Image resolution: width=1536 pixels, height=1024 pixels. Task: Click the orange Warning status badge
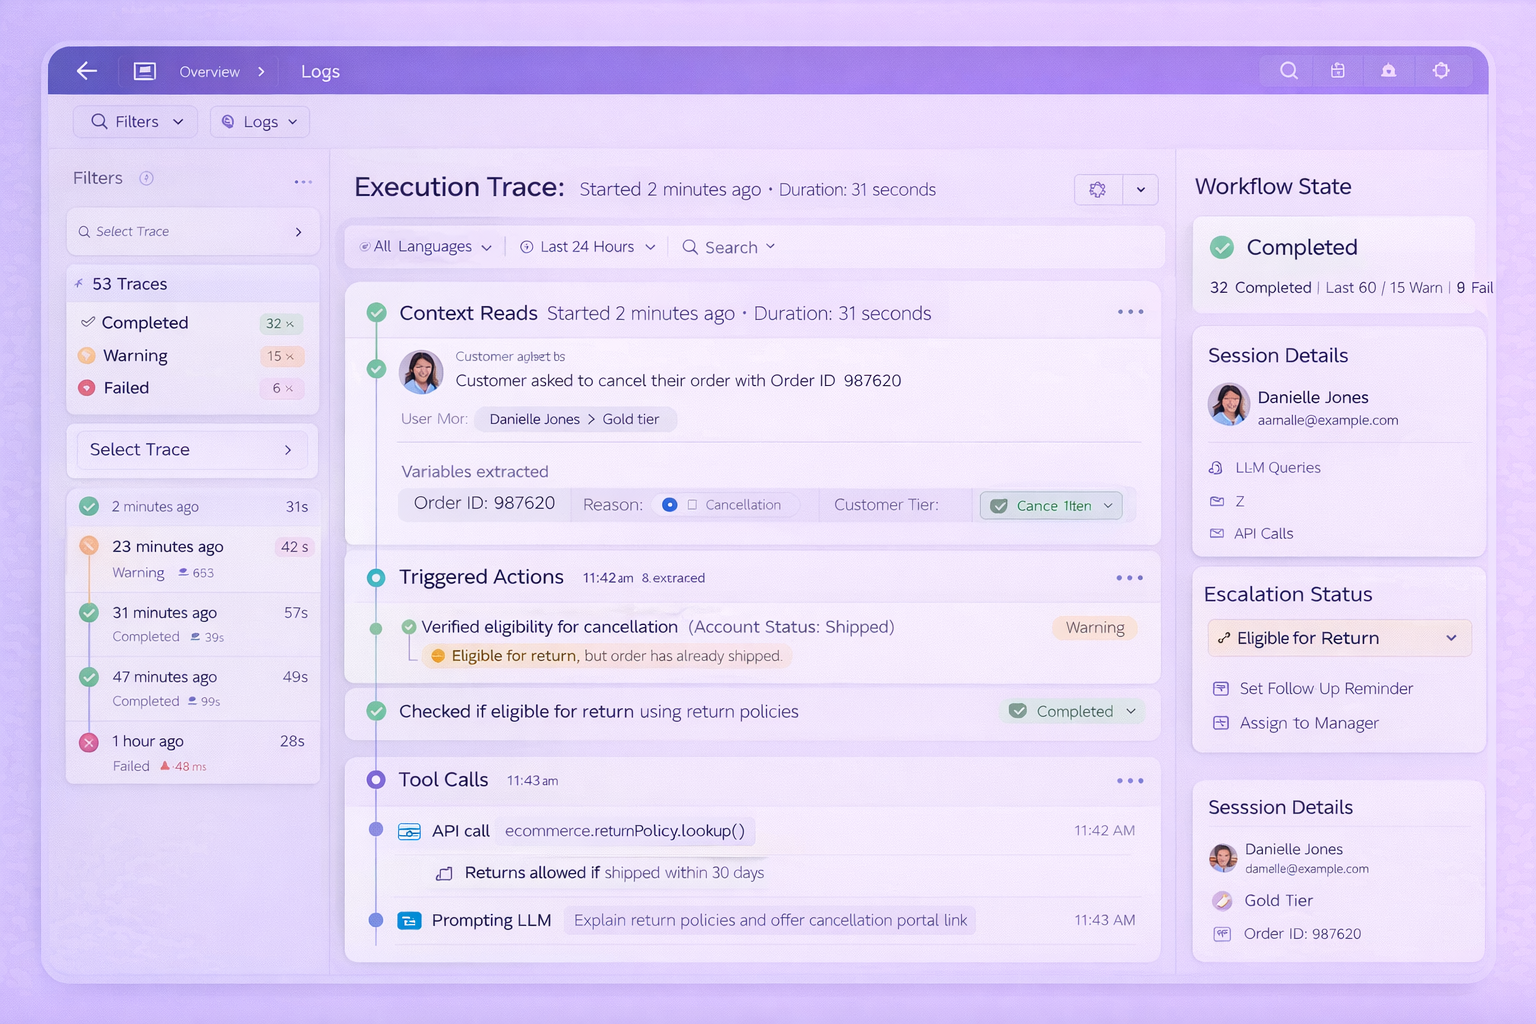point(1094,628)
